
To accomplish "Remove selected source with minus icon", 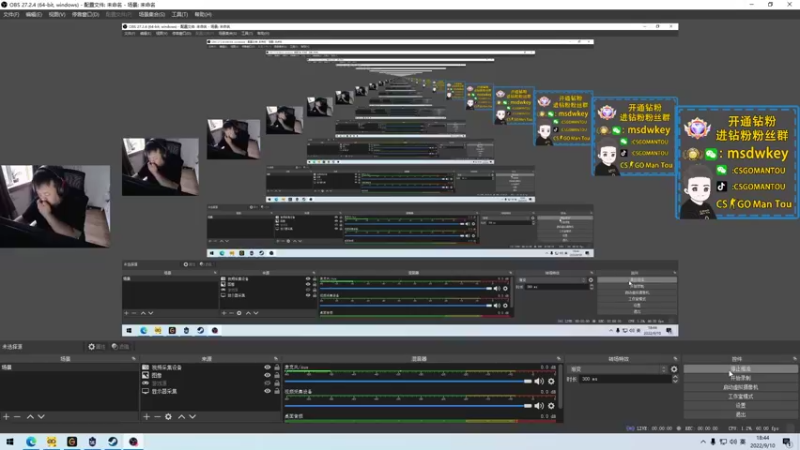I will point(157,417).
